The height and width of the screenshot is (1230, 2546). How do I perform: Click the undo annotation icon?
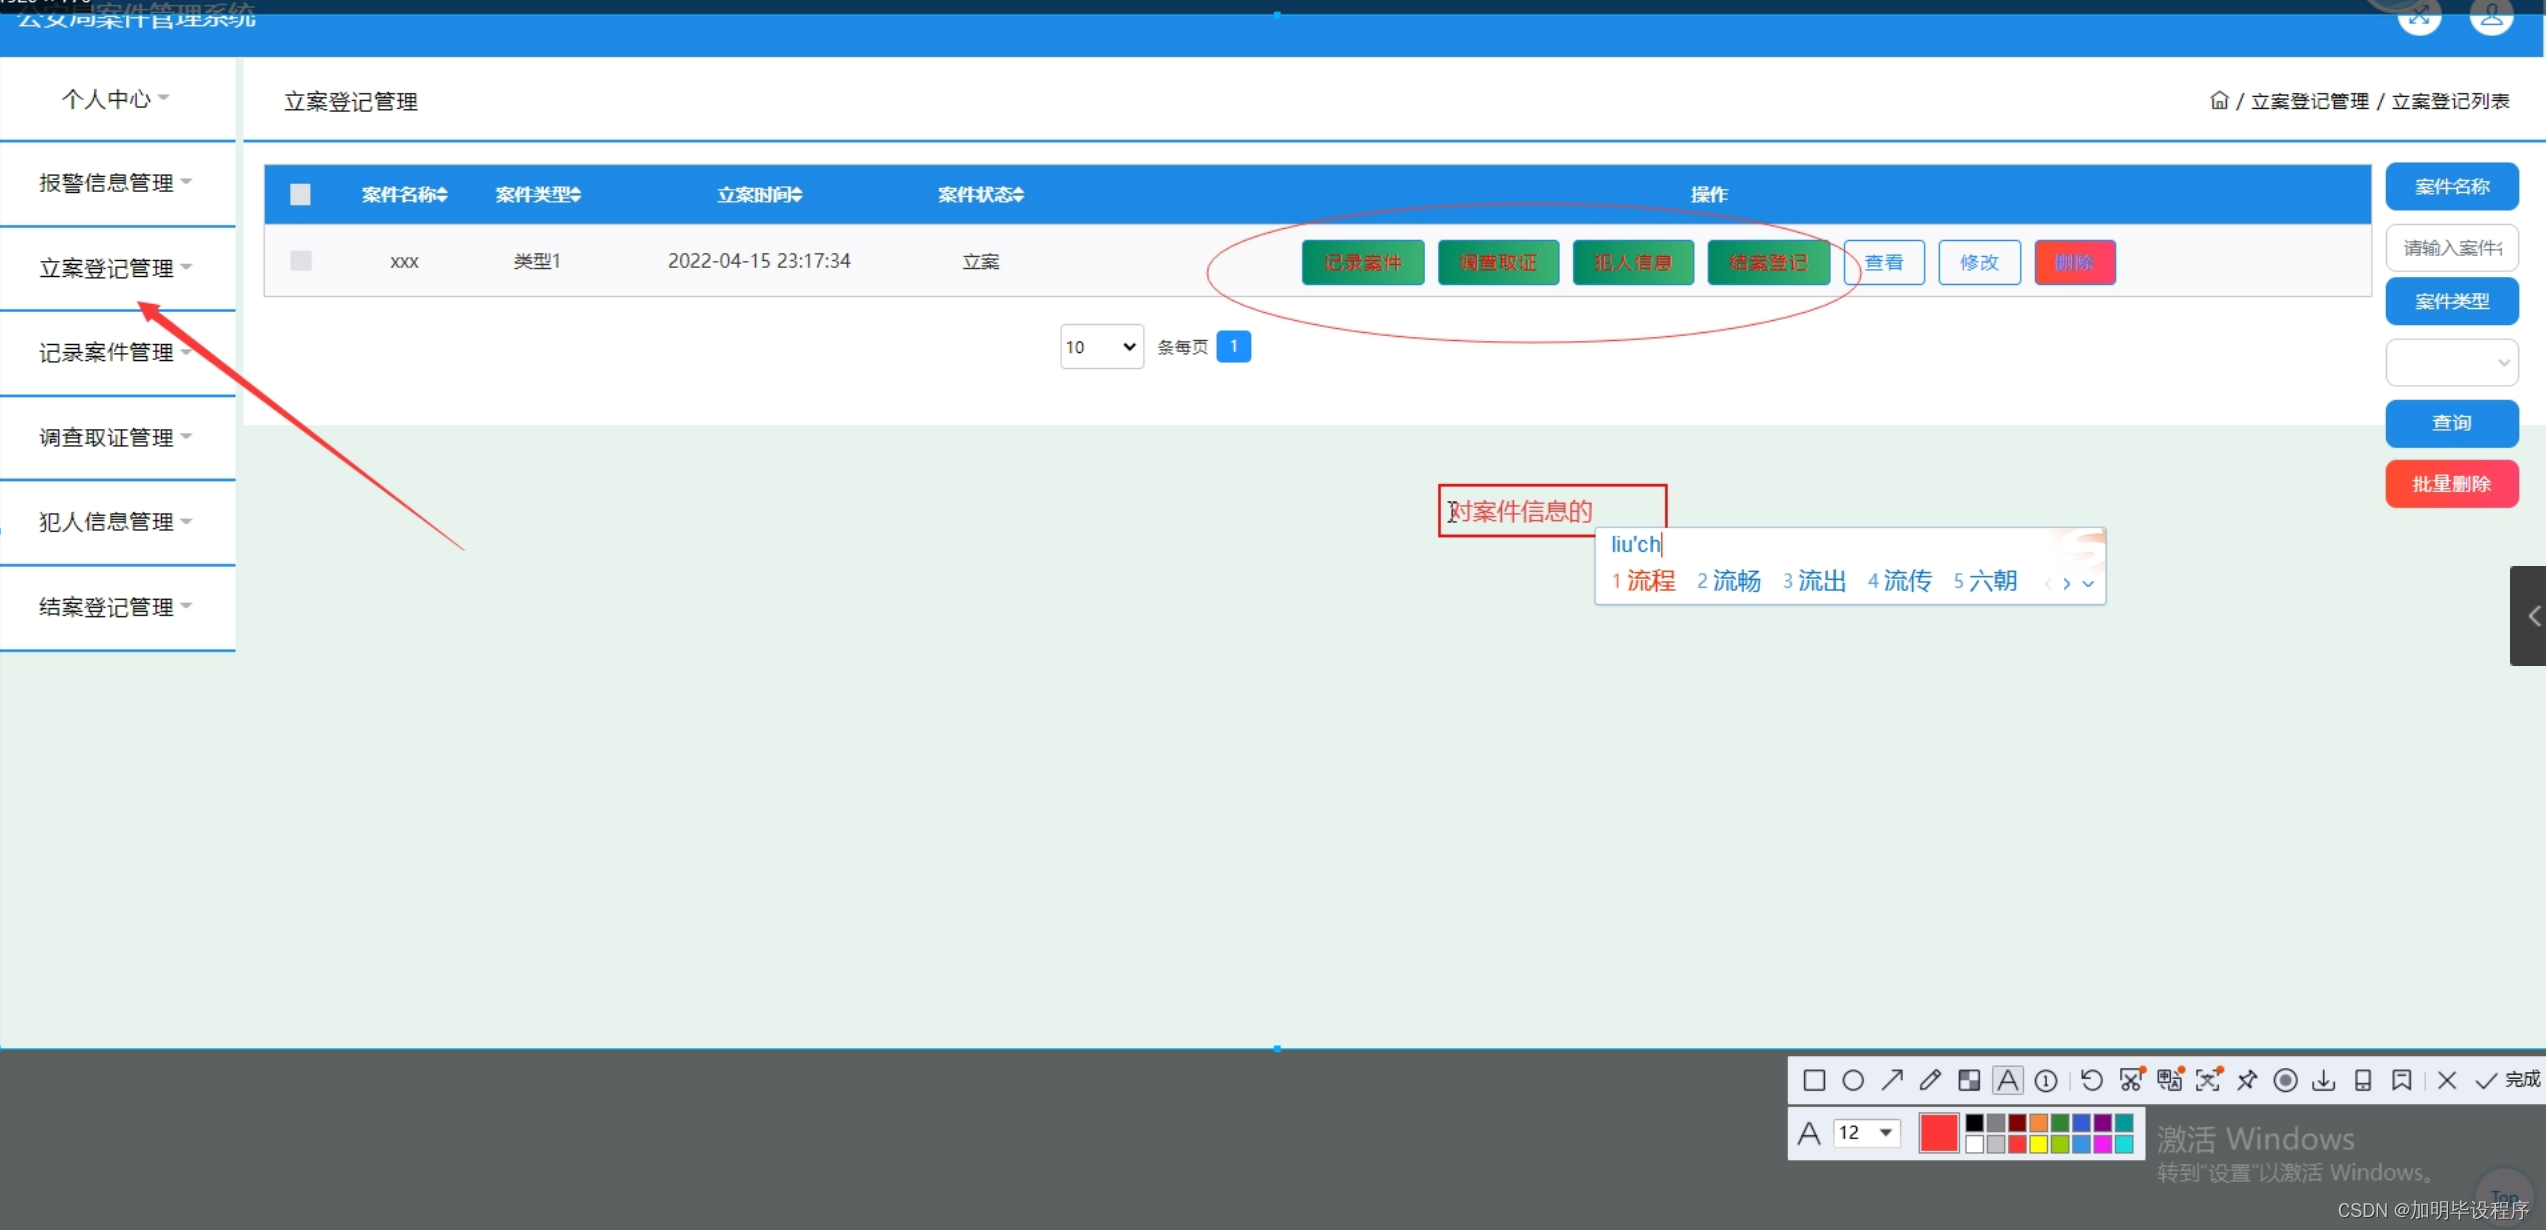pos(2091,1081)
